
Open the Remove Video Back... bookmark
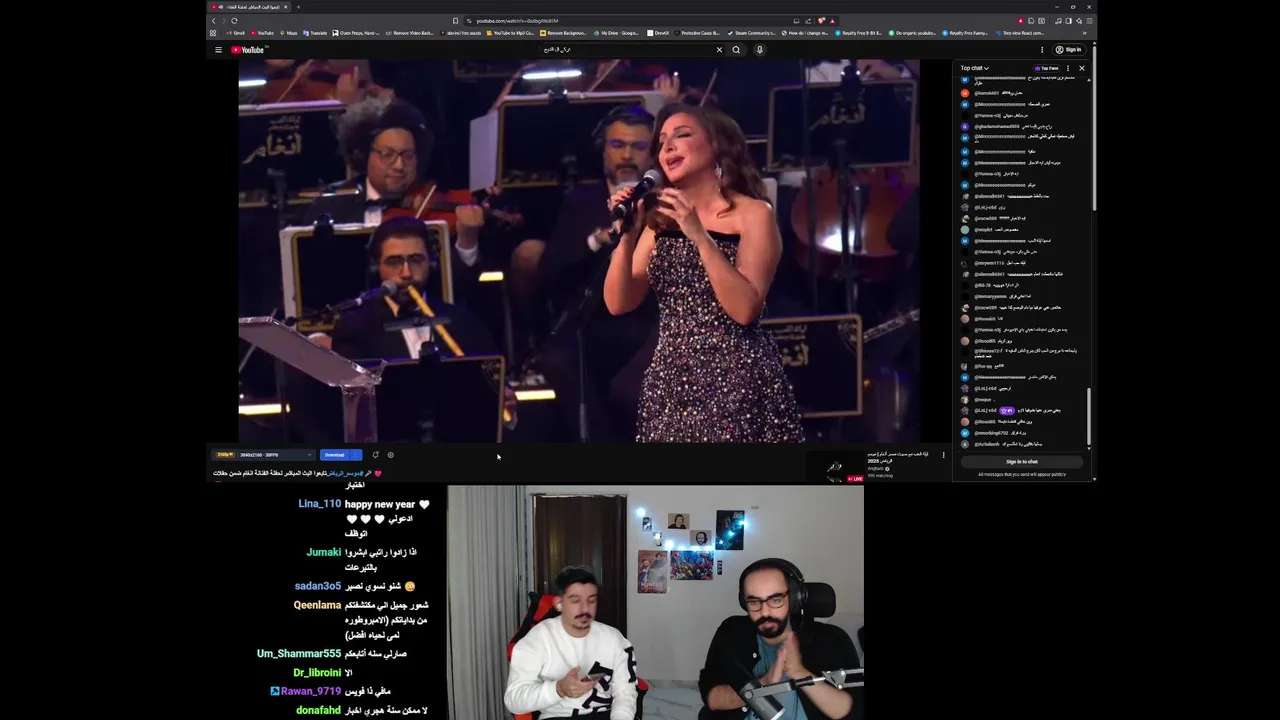coord(410,33)
